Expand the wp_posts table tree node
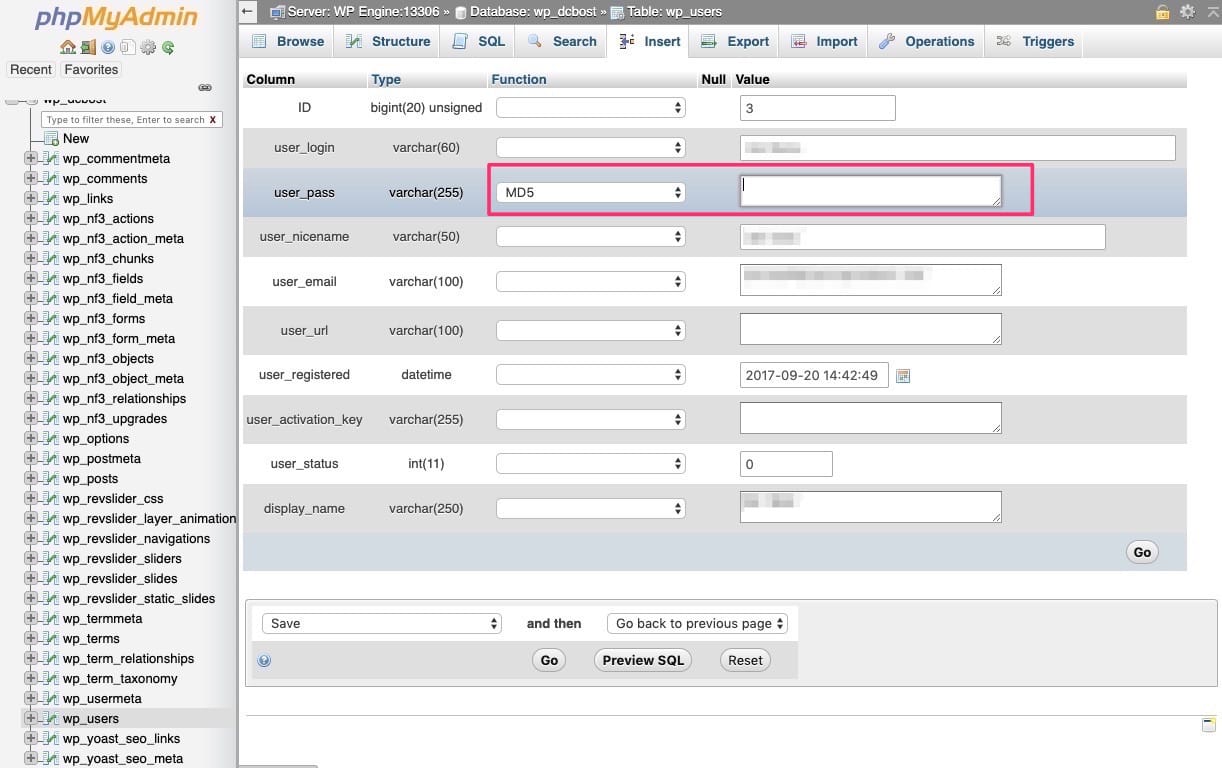1222x768 pixels. pos(30,479)
